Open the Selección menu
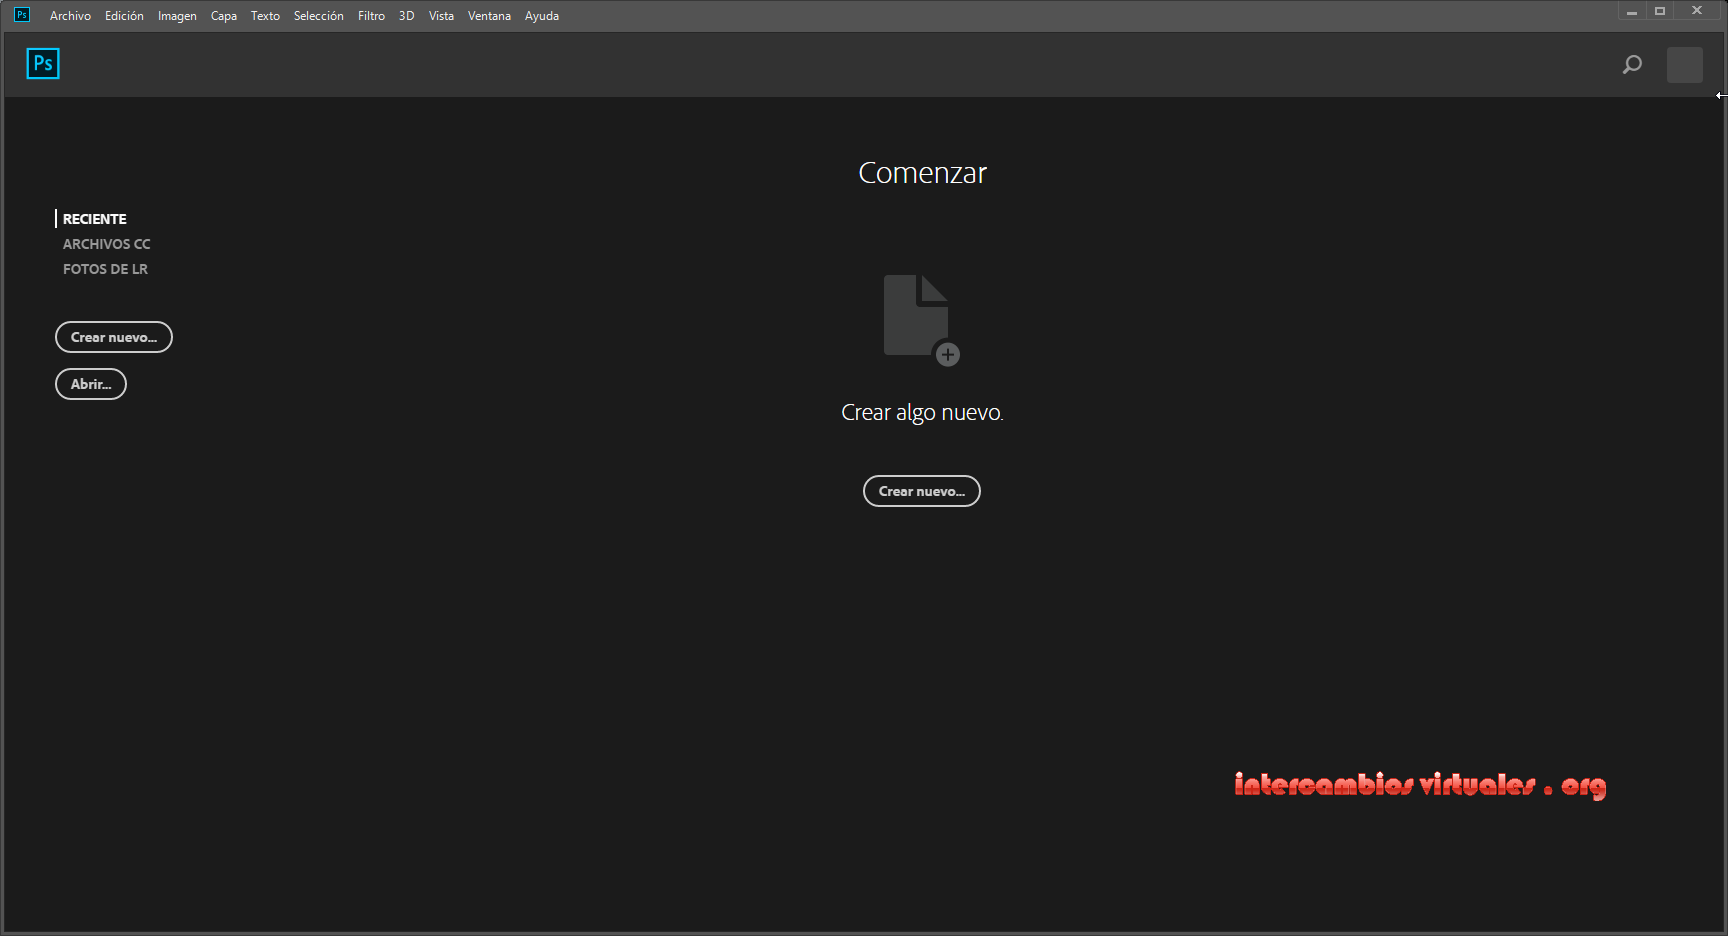The width and height of the screenshot is (1728, 936). point(318,16)
